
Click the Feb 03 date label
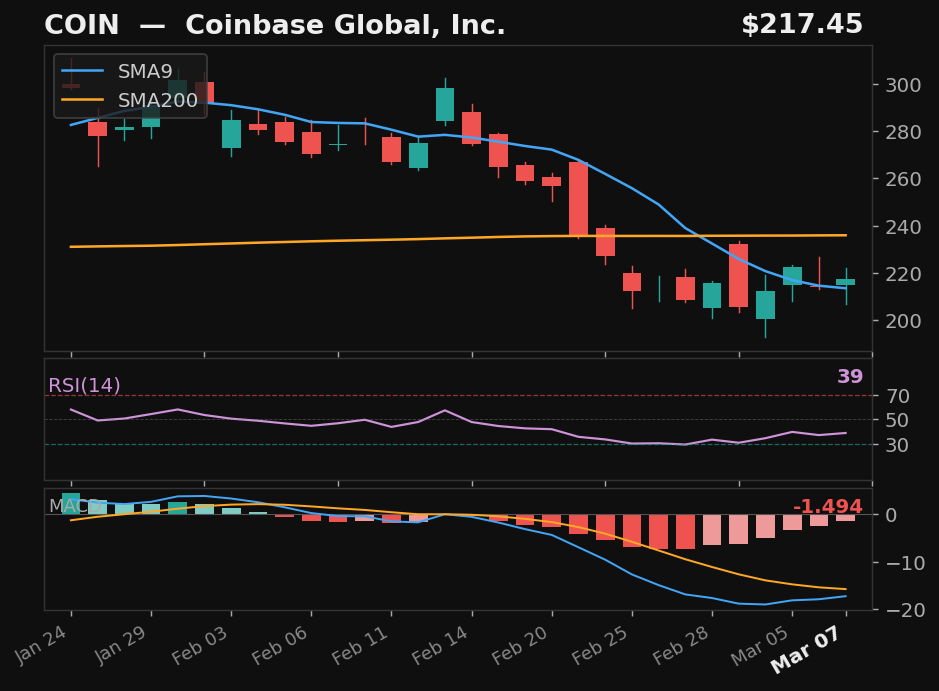pos(200,645)
